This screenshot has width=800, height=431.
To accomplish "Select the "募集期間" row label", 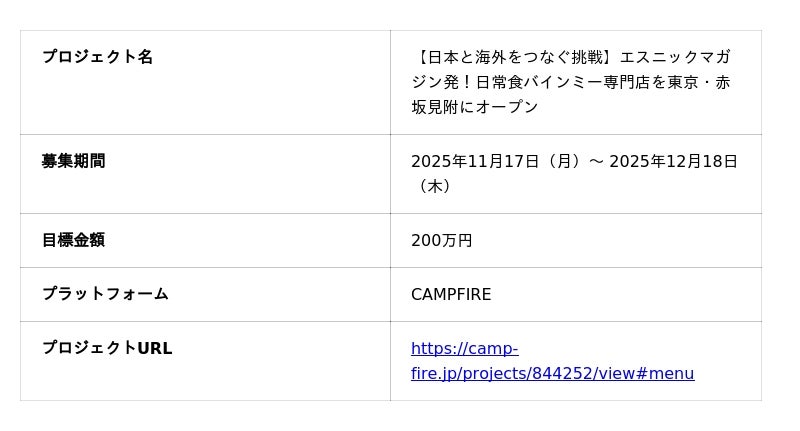I will tap(73, 161).
